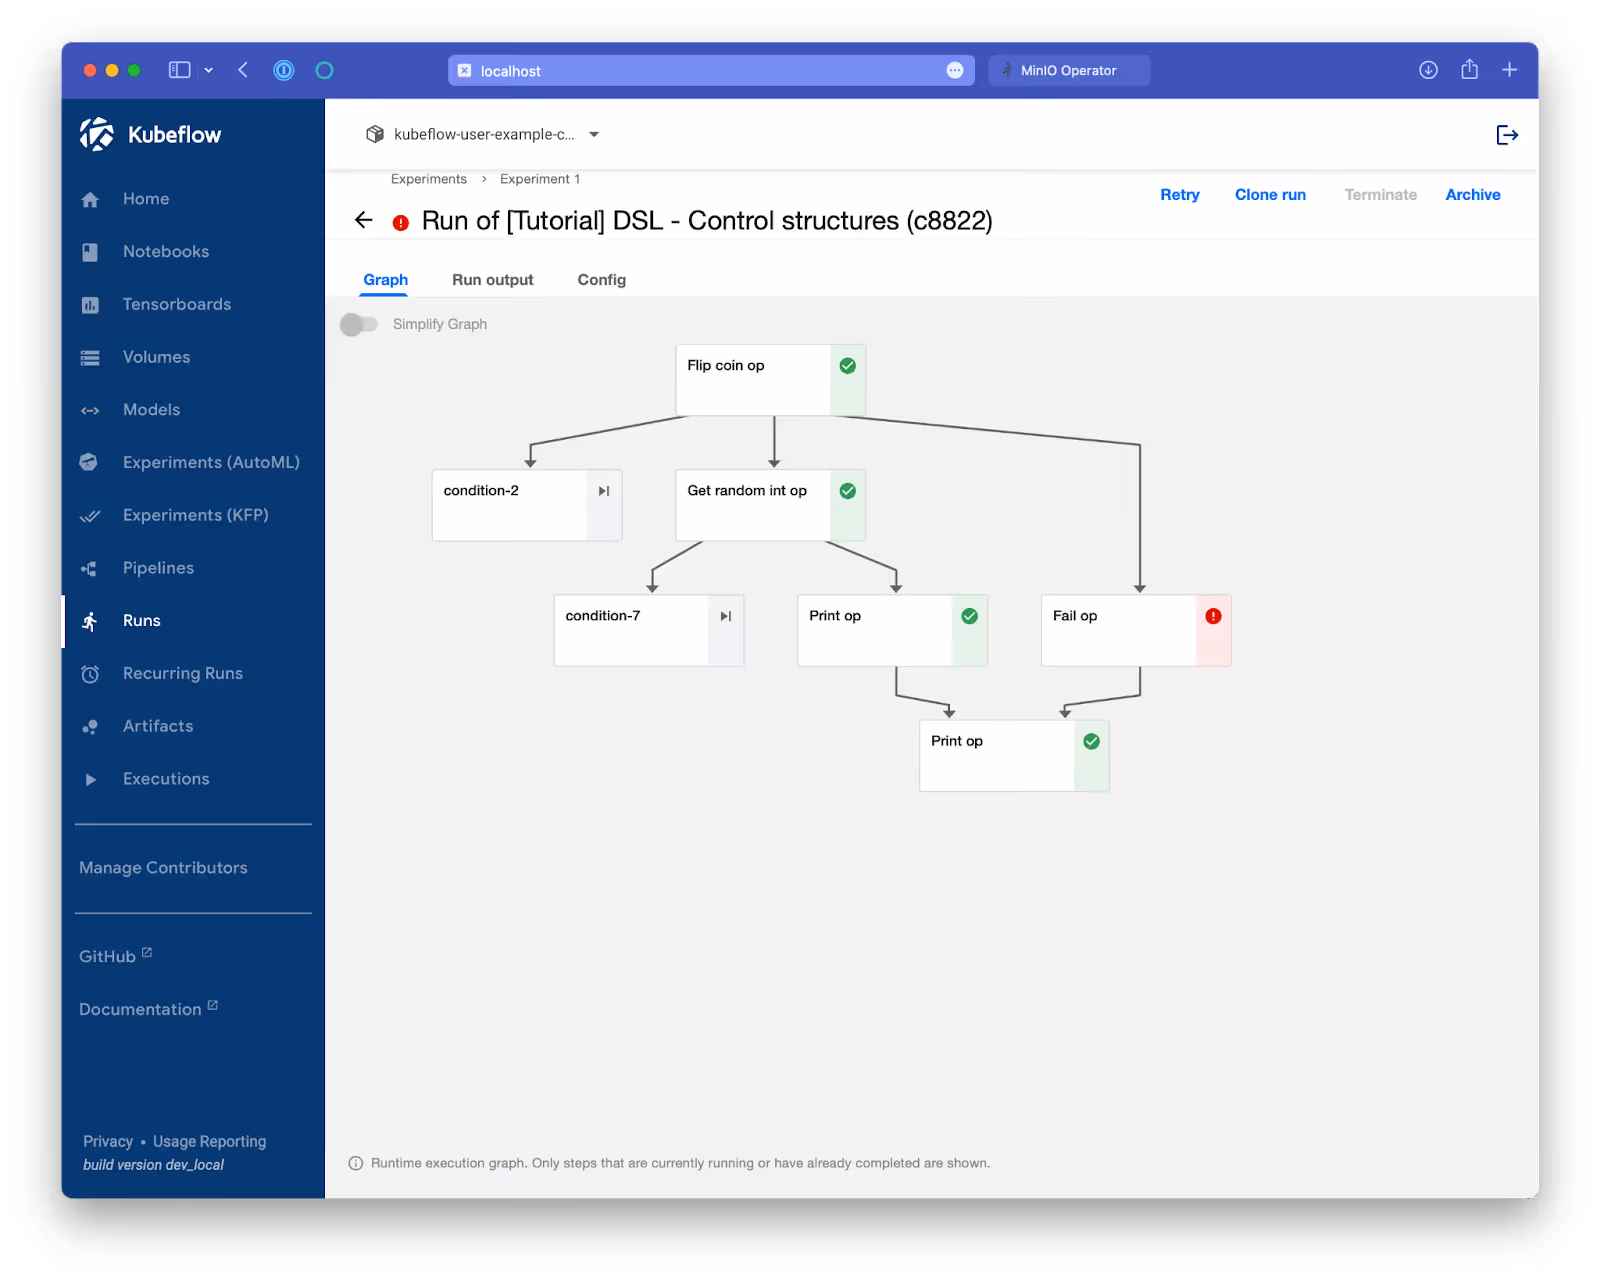Open the sidebar options chevron in browser toolbar
This screenshot has height=1280, width=1600.
point(209,70)
